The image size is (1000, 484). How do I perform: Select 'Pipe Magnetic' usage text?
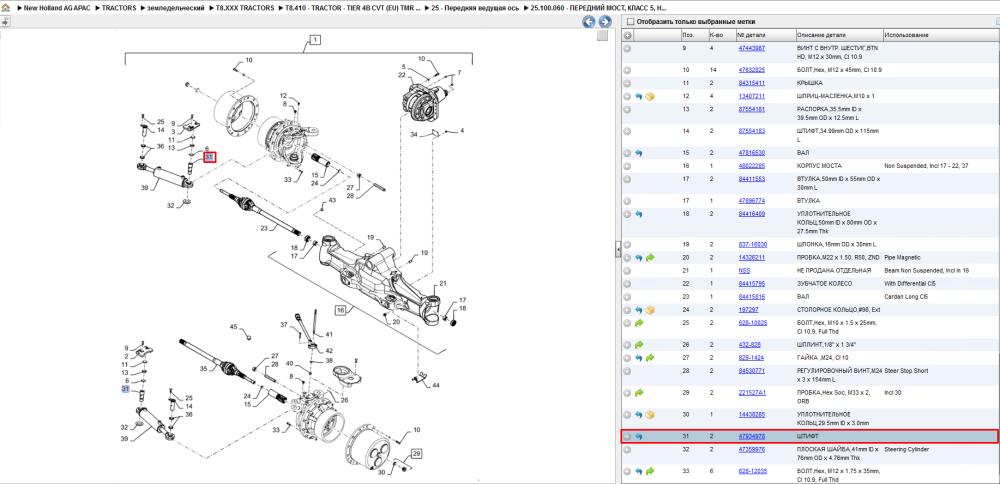tap(902, 258)
